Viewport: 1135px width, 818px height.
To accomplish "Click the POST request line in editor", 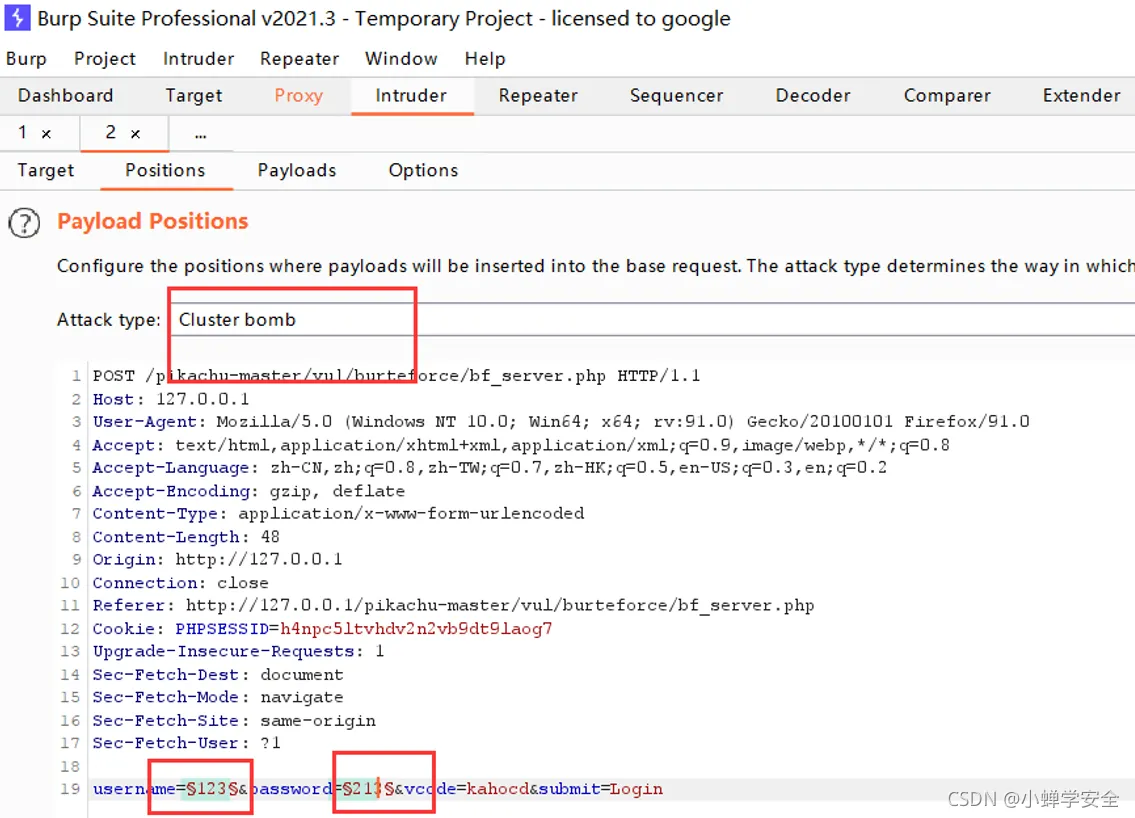I will (x=396, y=376).
